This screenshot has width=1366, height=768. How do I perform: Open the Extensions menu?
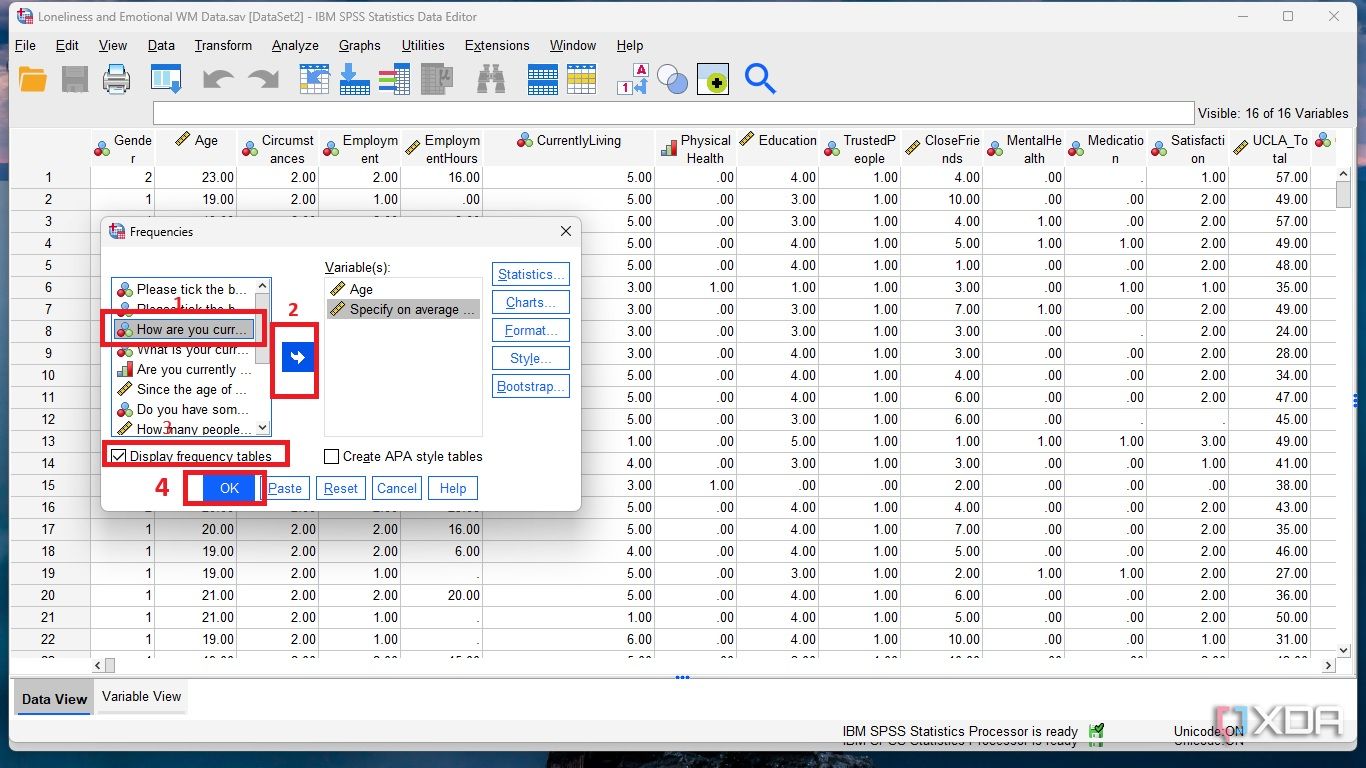point(497,45)
